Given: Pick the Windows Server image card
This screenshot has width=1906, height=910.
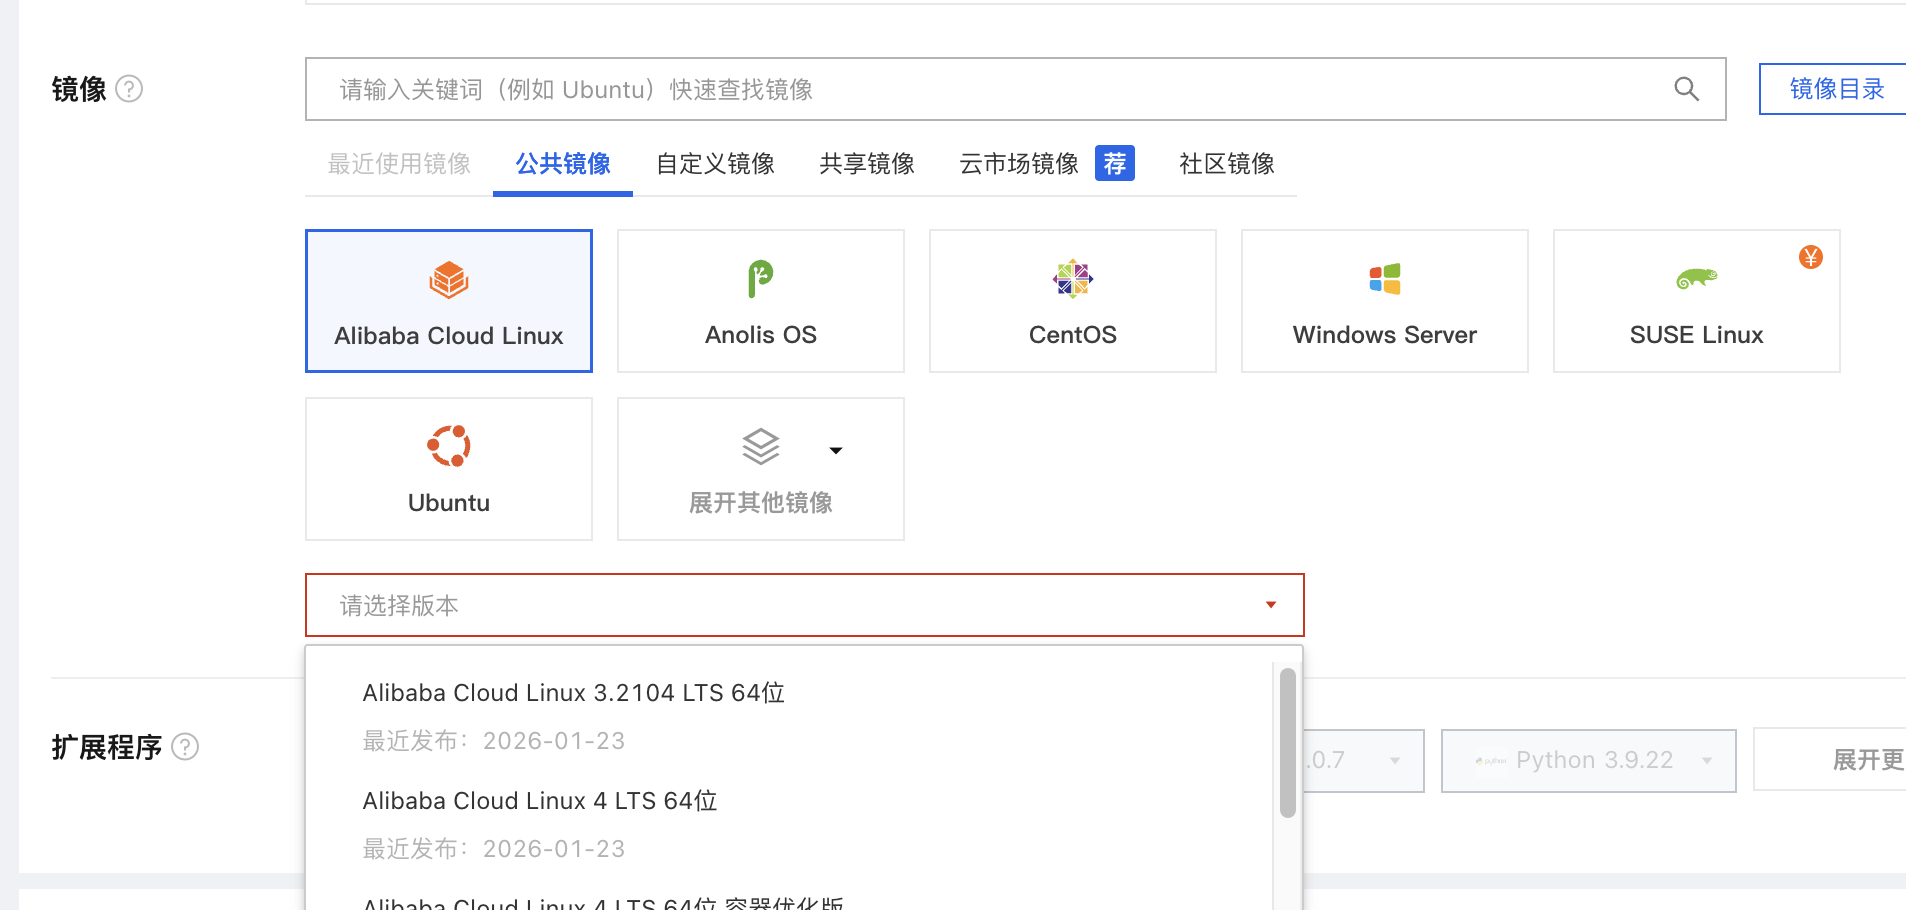Looking at the screenshot, I should coord(1385,301).
